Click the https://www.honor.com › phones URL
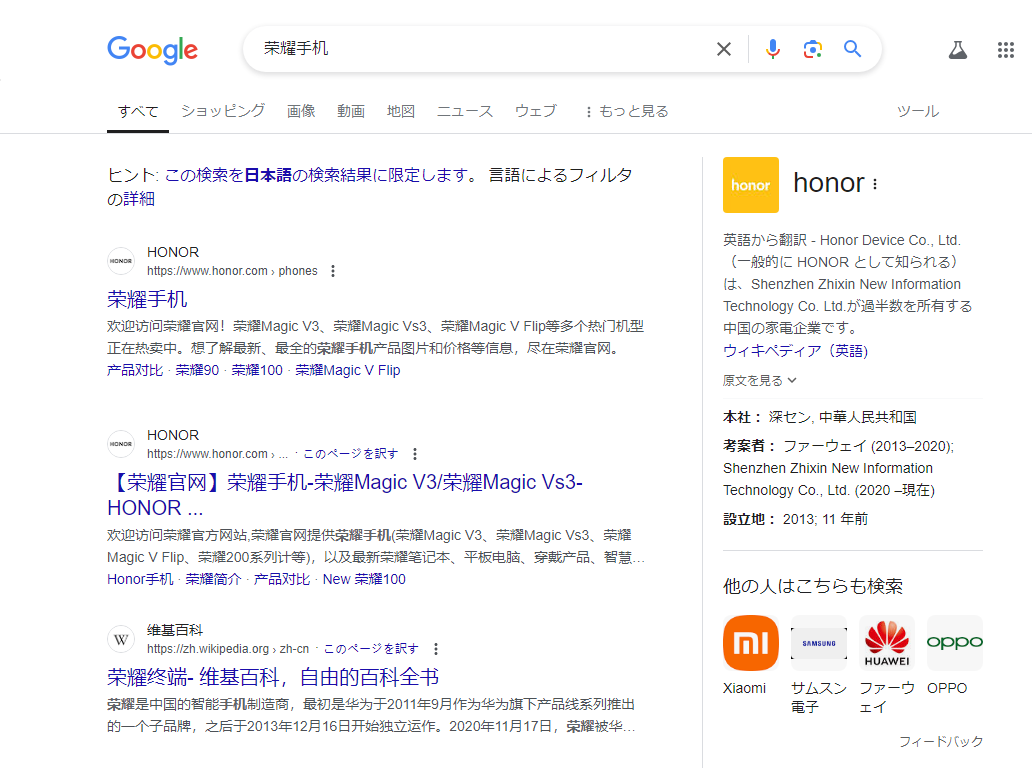The width and height of the screenshot is (1032, 769). tap(232, 271)
